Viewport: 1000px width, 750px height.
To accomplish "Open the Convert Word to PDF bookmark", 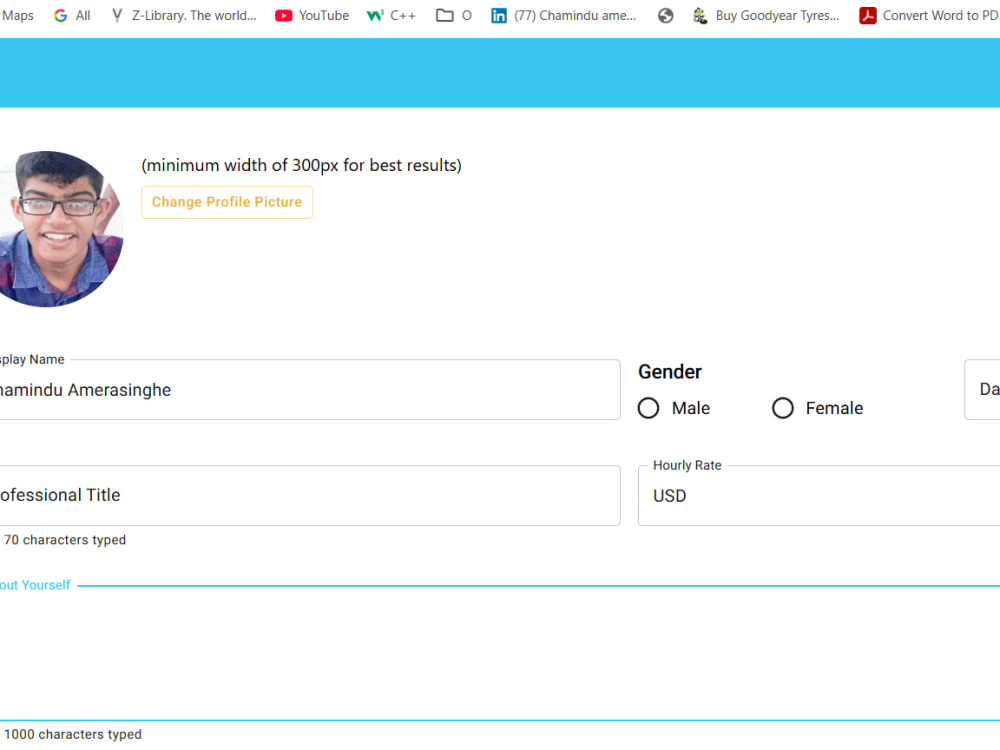I will (929, 15).
